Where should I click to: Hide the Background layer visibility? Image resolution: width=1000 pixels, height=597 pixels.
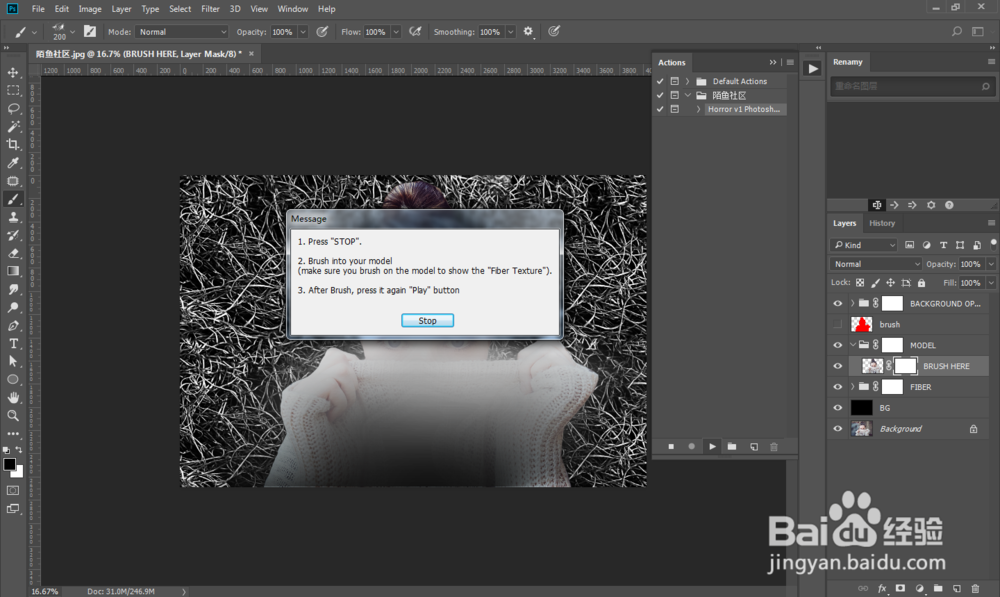point(838,429)
